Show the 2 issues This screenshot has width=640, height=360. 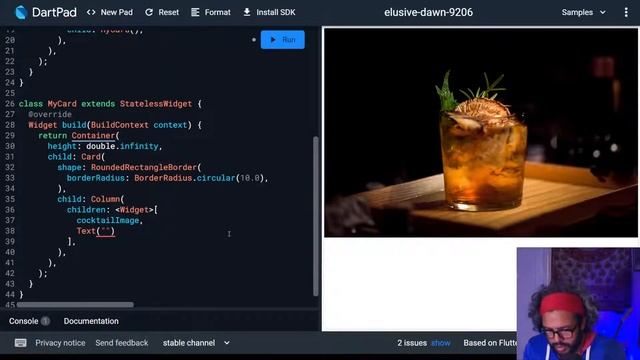(441, 343)
